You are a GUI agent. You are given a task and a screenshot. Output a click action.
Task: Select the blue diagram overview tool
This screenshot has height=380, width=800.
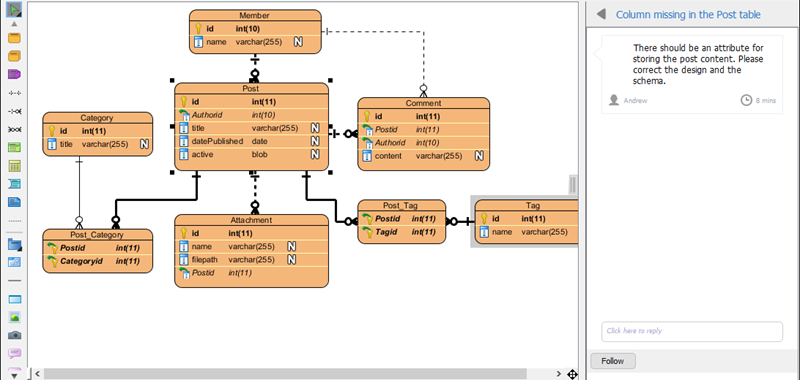15,262
